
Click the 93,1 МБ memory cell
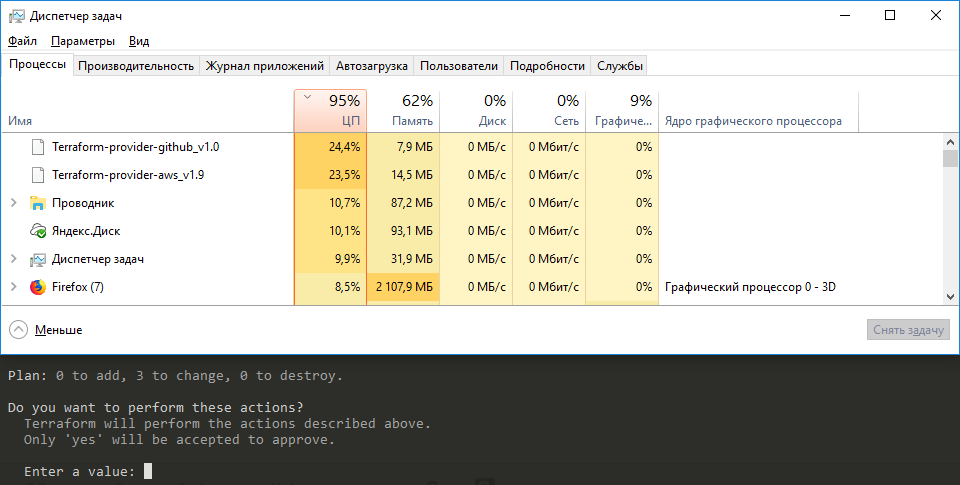[x=403, y=231]
